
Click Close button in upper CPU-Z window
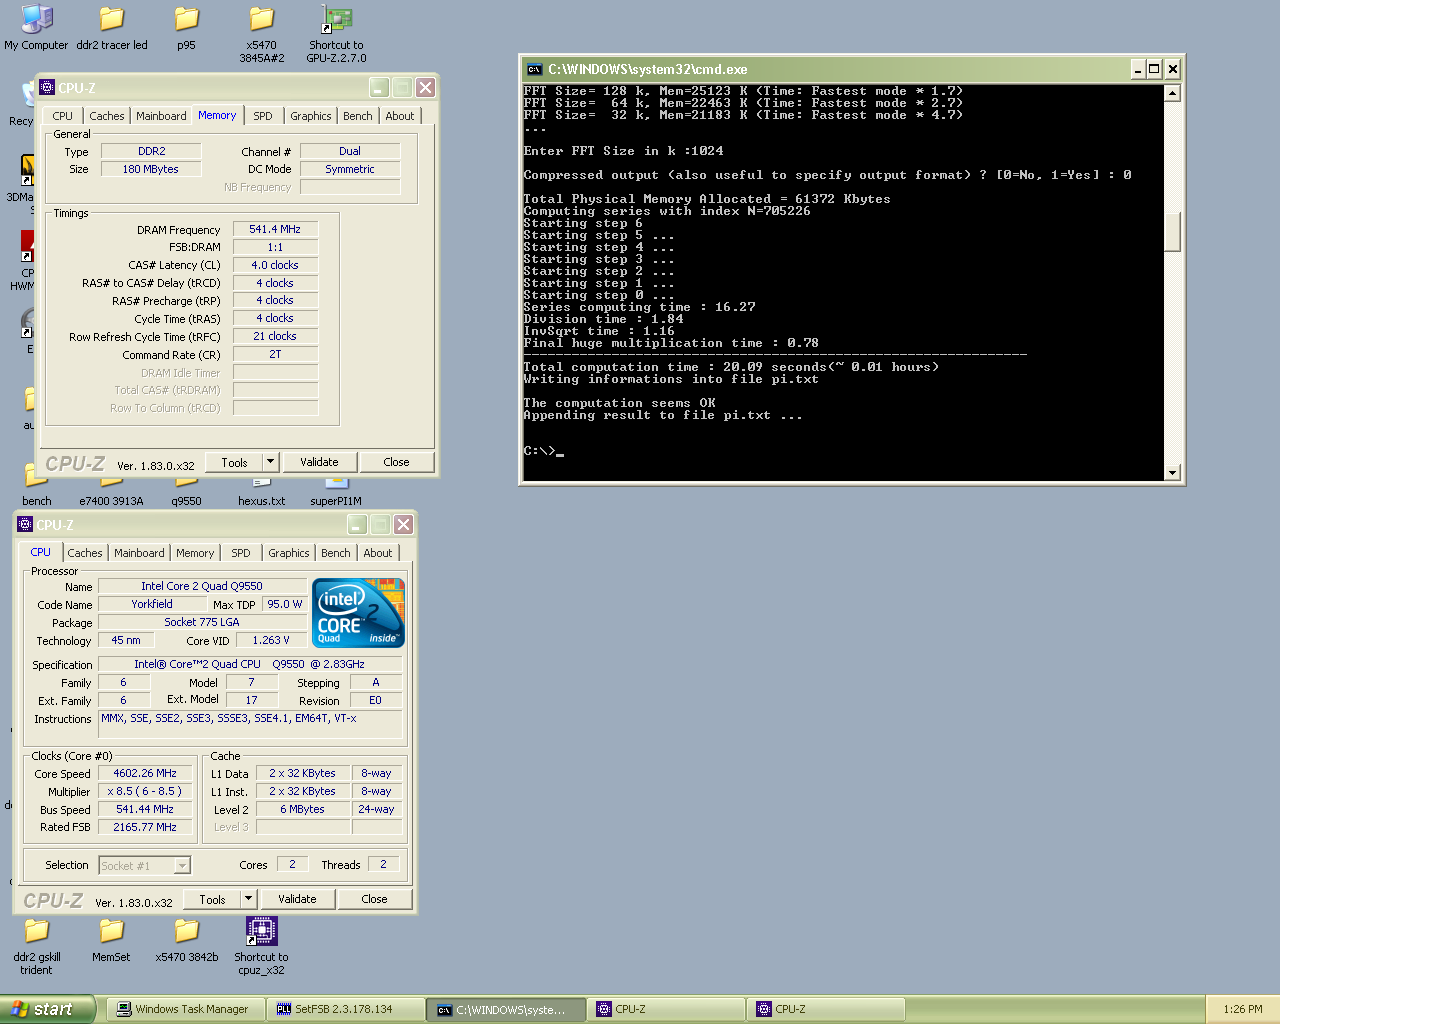pyautogui.click(x=396, y=462)
